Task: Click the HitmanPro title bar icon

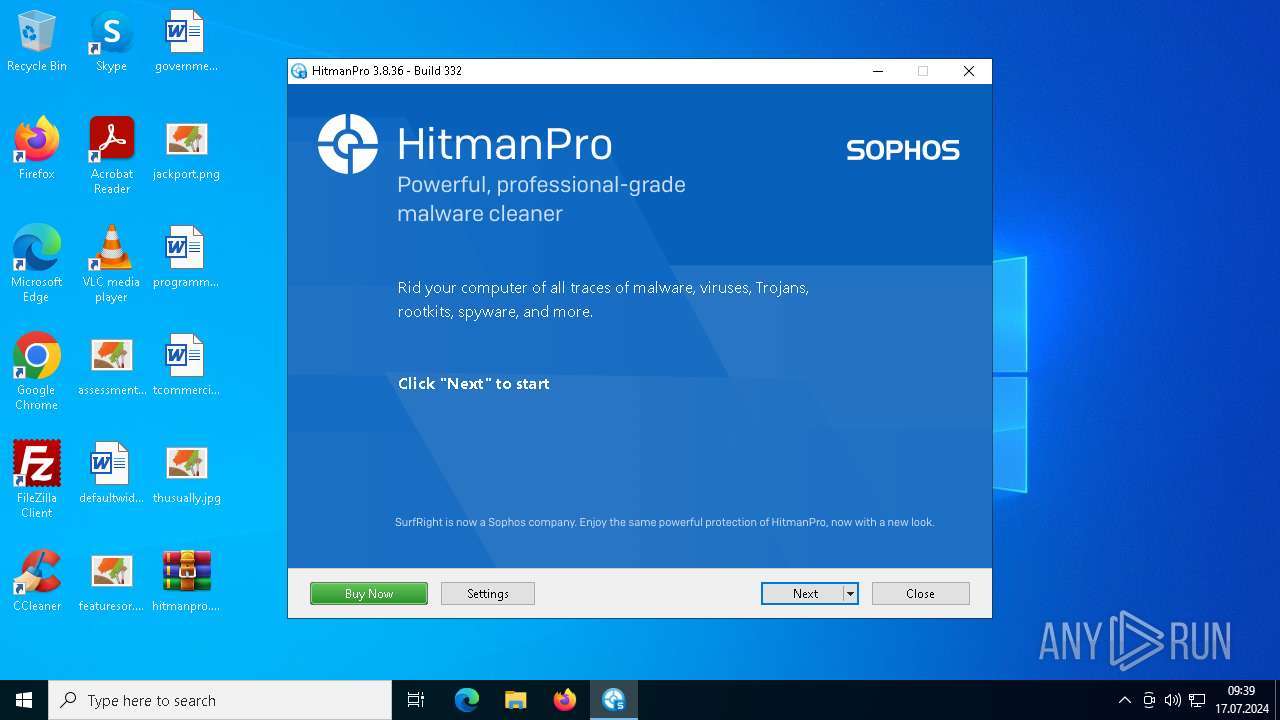Action: point(299,71)
